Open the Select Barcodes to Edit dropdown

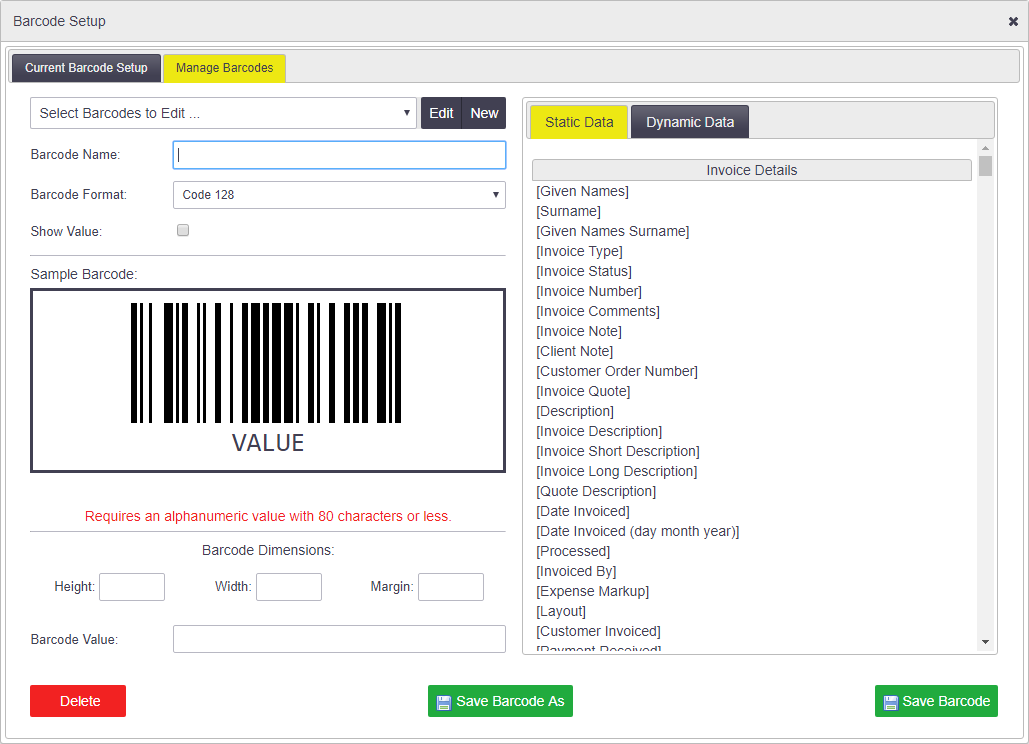[x=223, y=113]
